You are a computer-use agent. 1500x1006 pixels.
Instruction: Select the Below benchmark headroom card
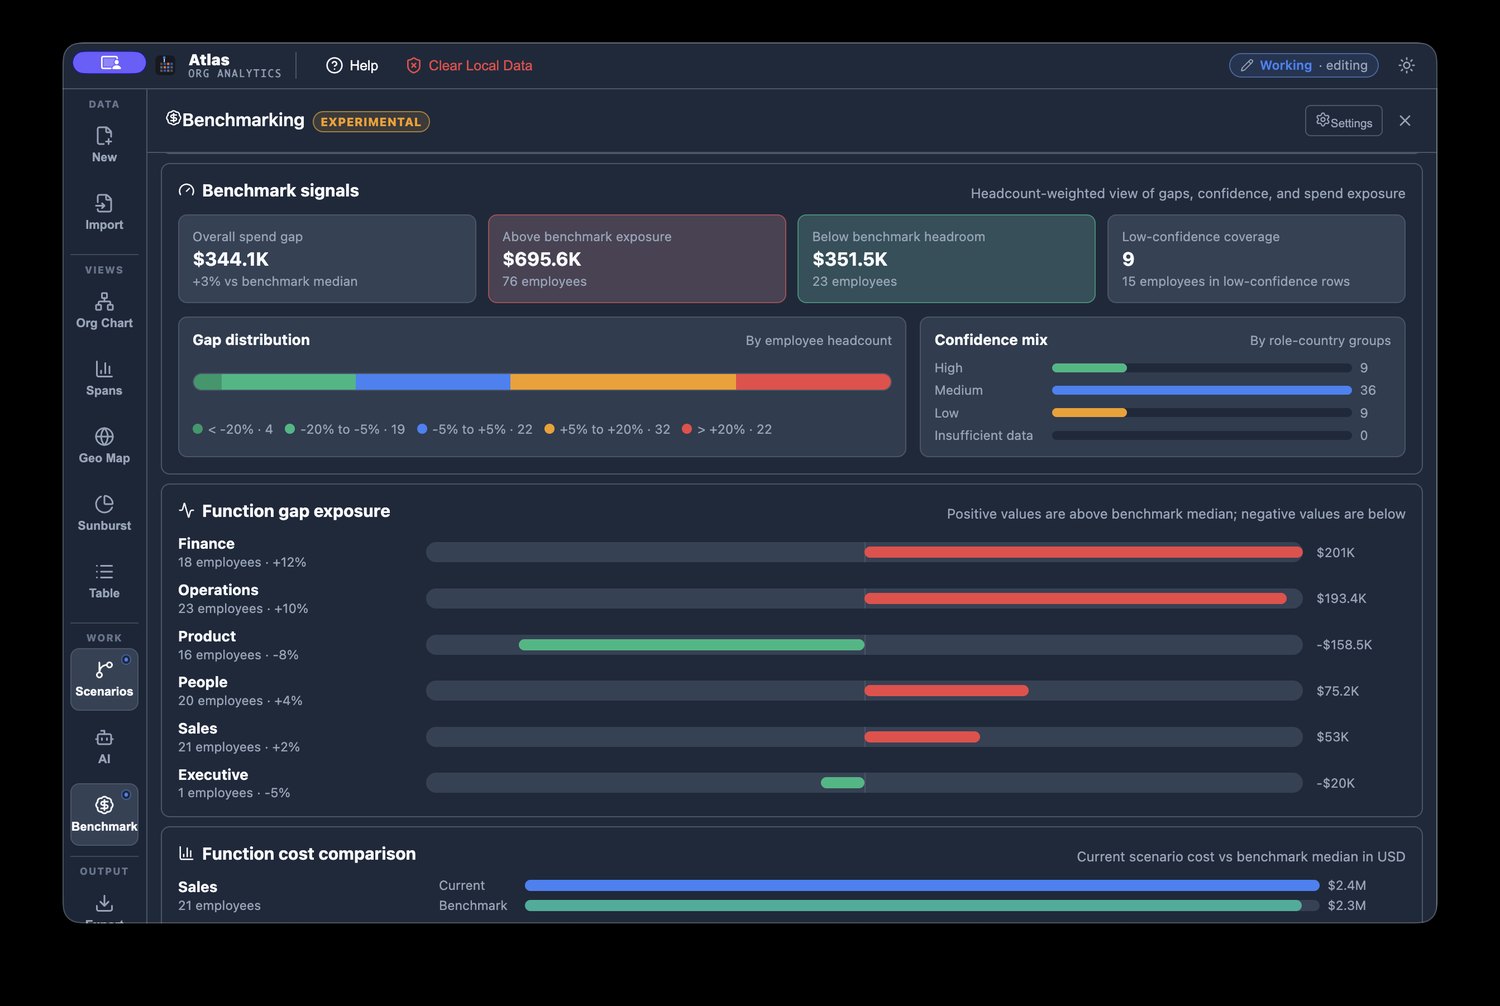[x=946, y=259]
